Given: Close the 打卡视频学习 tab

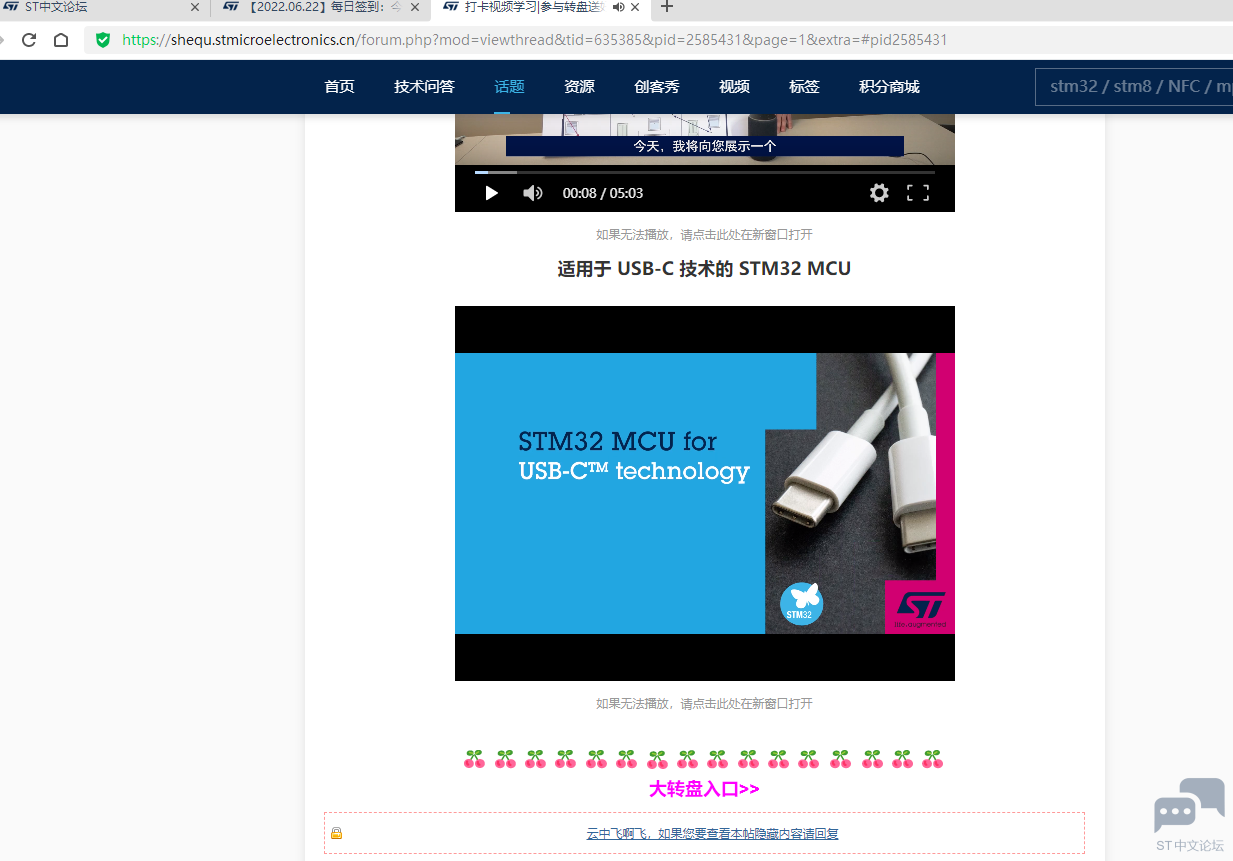Looking at the screenshot, I should point(635,7).
